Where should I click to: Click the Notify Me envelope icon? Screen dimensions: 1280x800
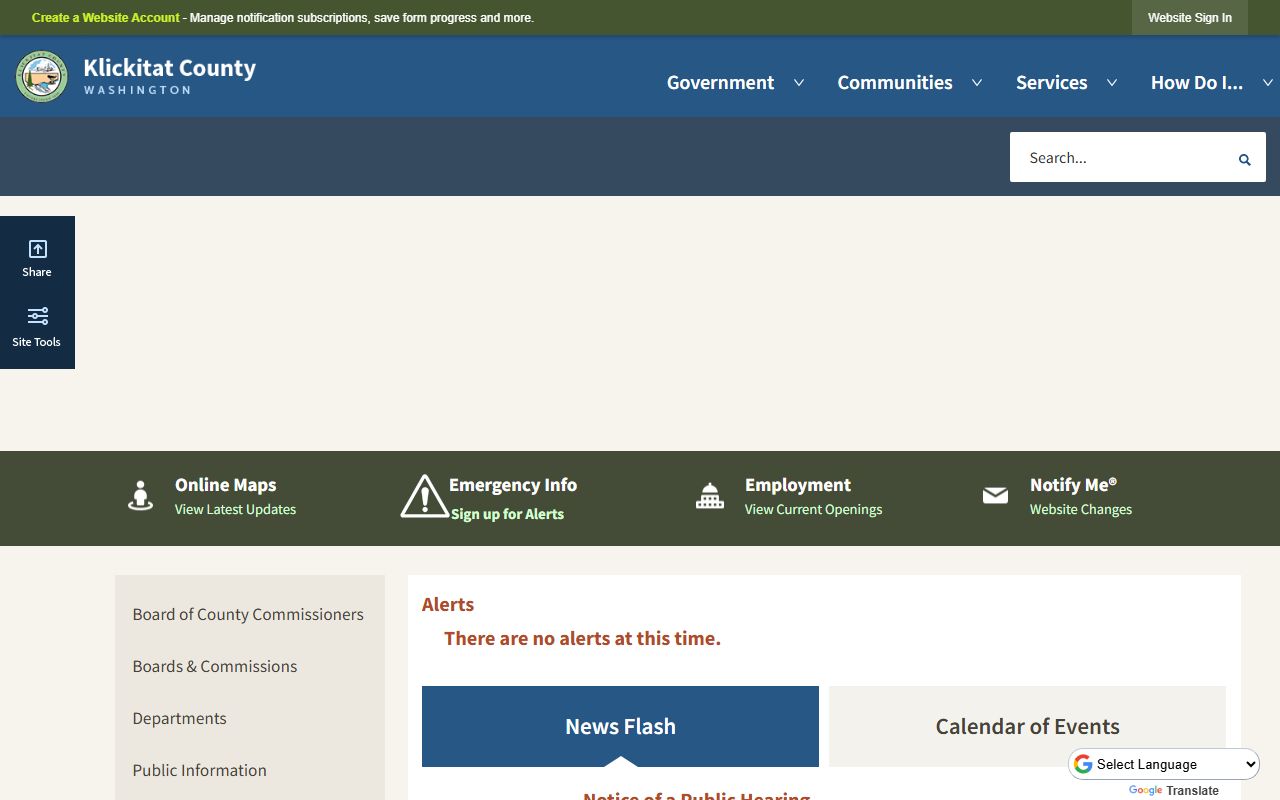pyautogui.click(x=995, y=495)
